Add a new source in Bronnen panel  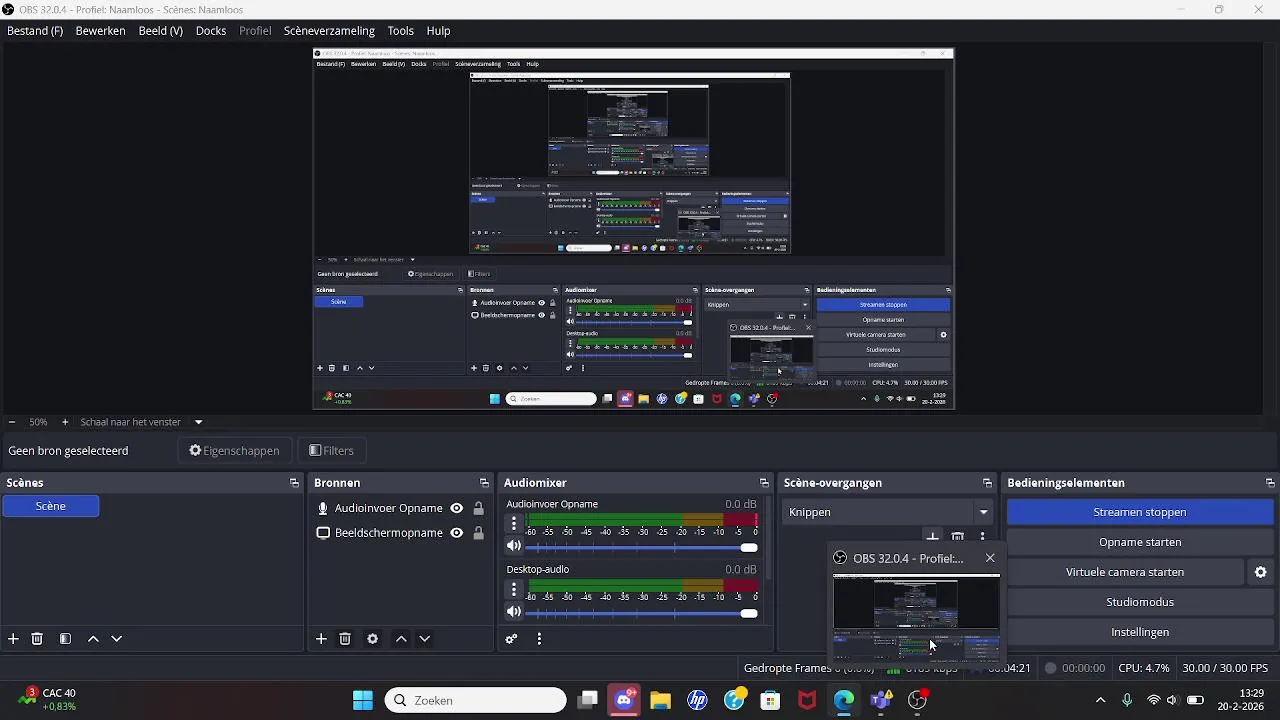321,639
